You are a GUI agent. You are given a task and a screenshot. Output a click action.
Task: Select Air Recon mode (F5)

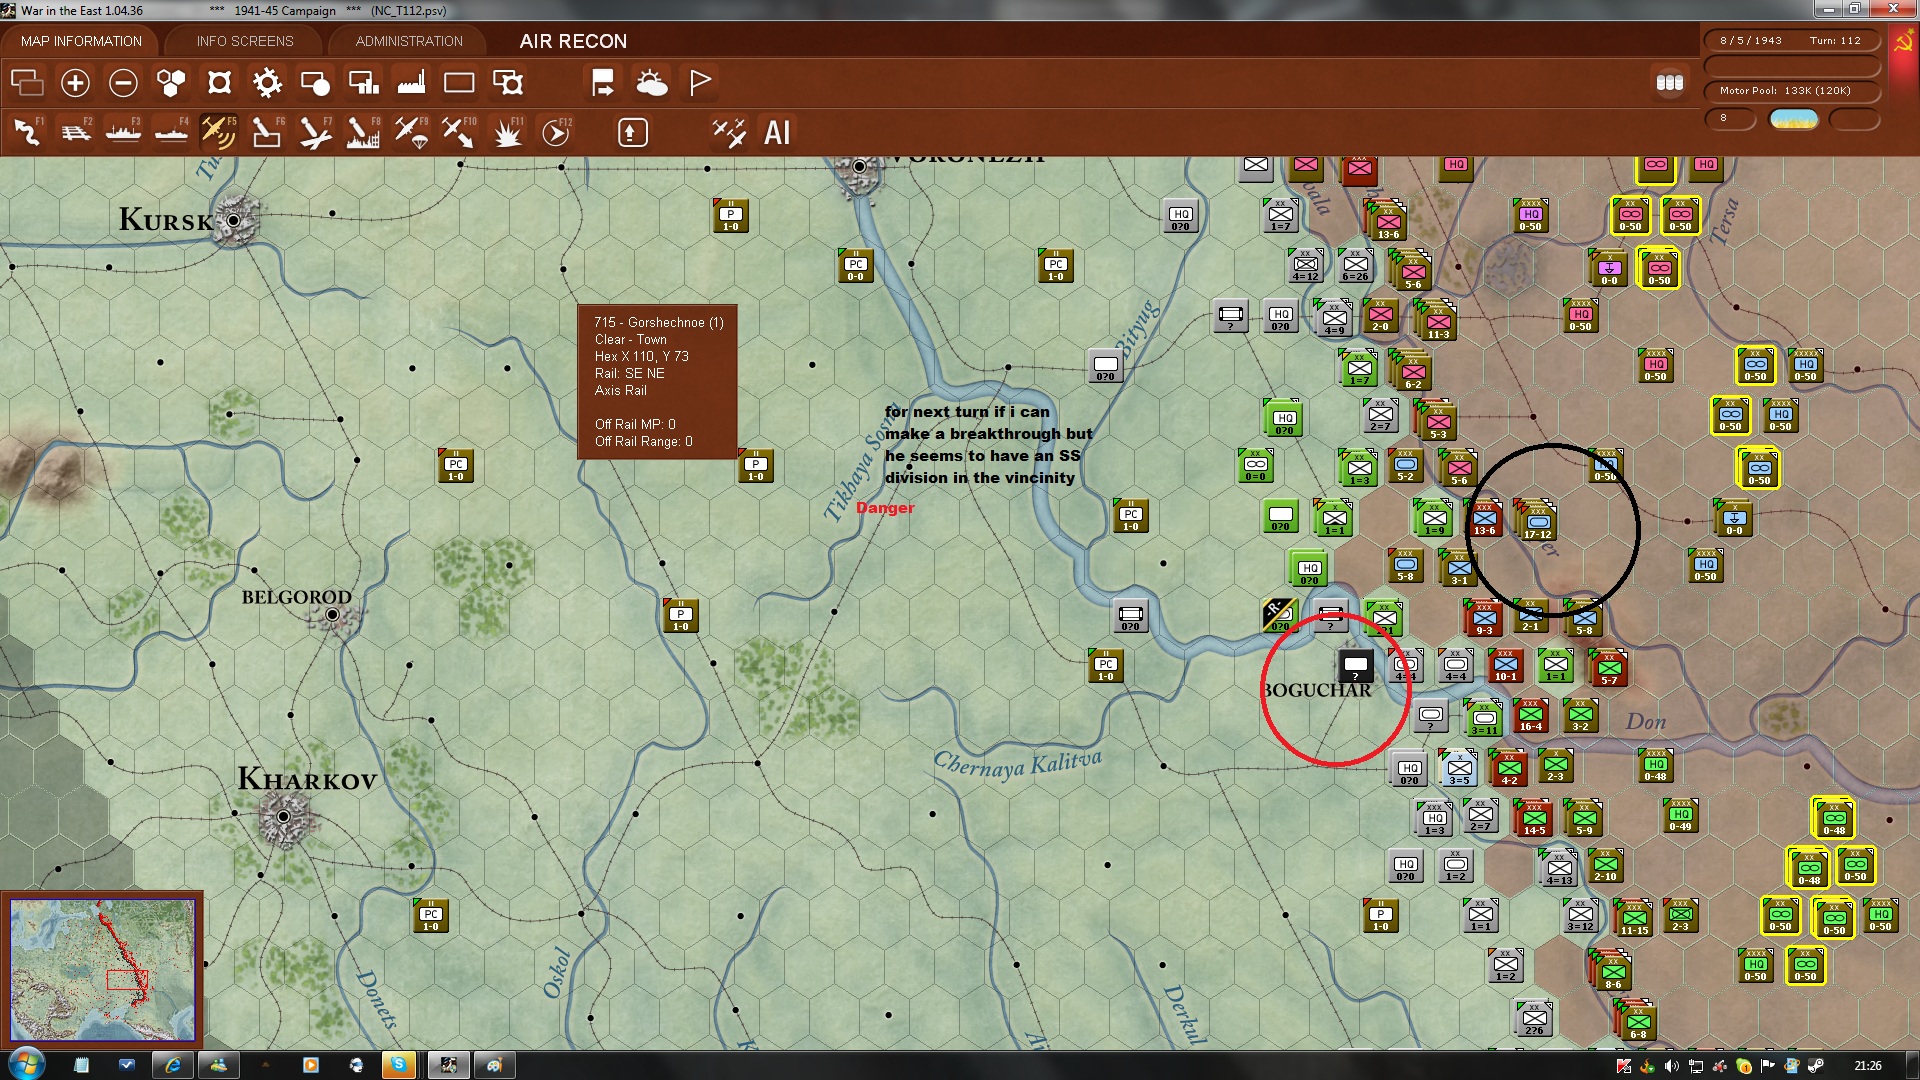click(x=219, y=132)
